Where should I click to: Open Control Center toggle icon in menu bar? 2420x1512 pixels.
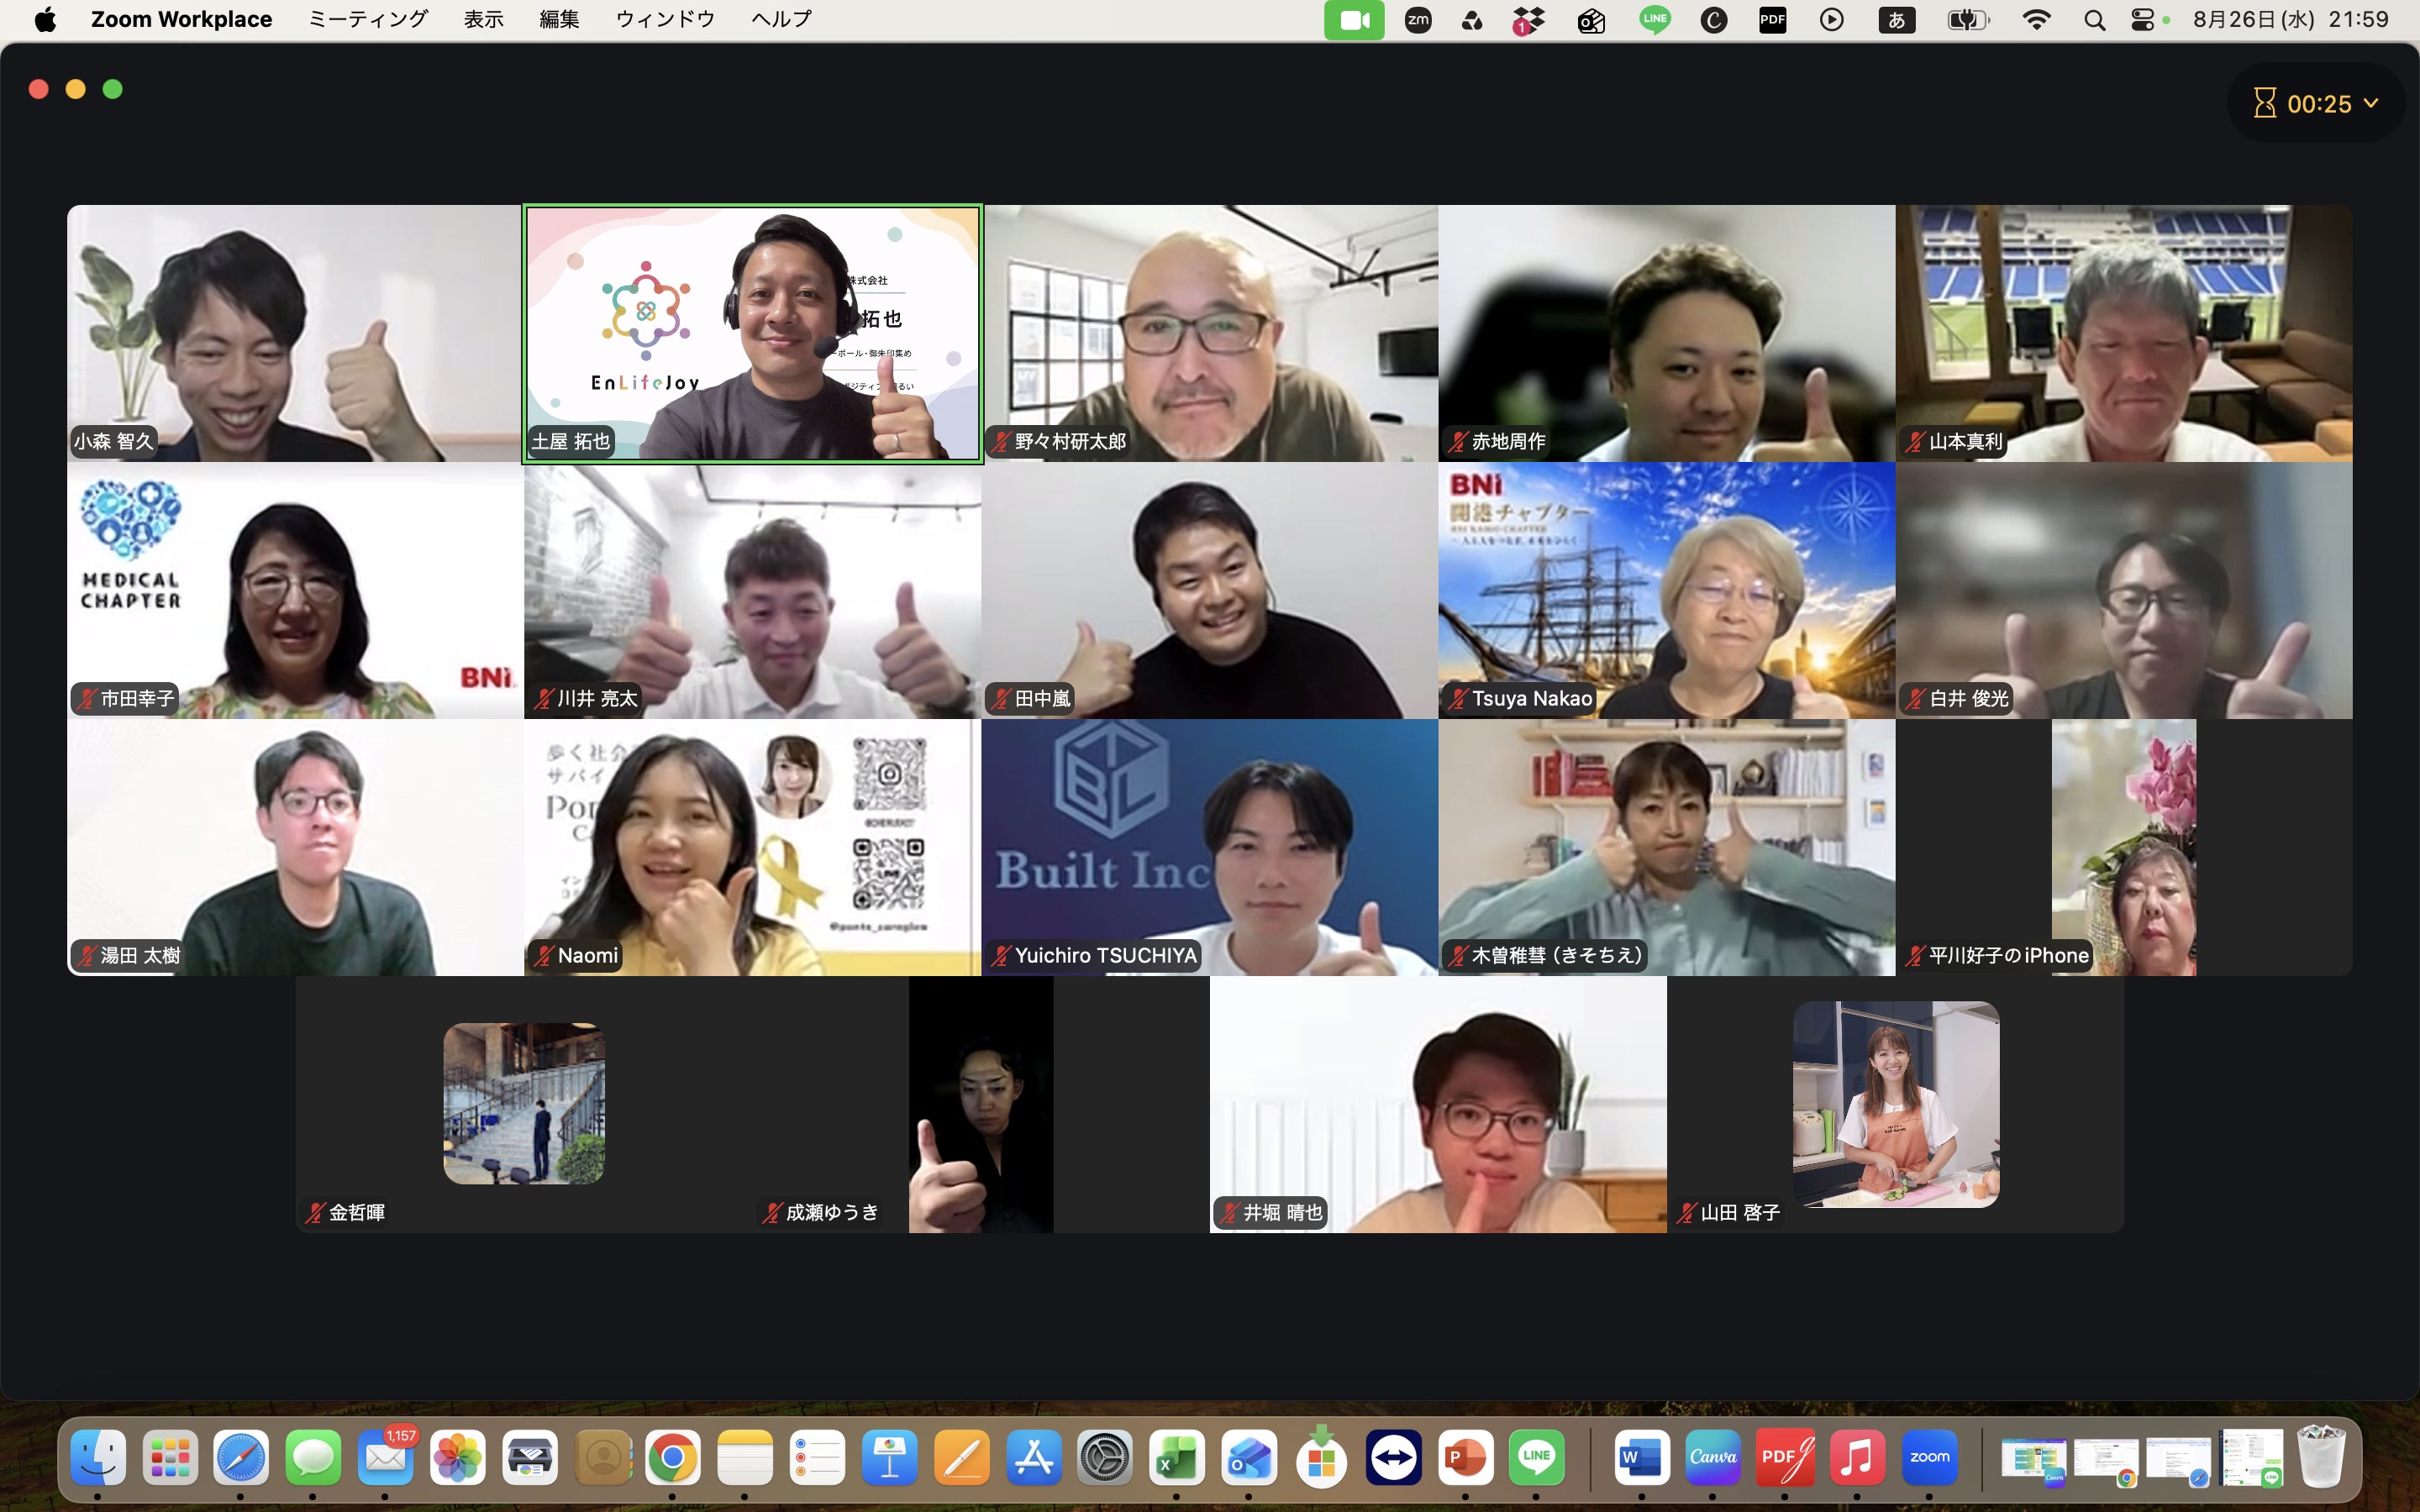coord(2142,20)
